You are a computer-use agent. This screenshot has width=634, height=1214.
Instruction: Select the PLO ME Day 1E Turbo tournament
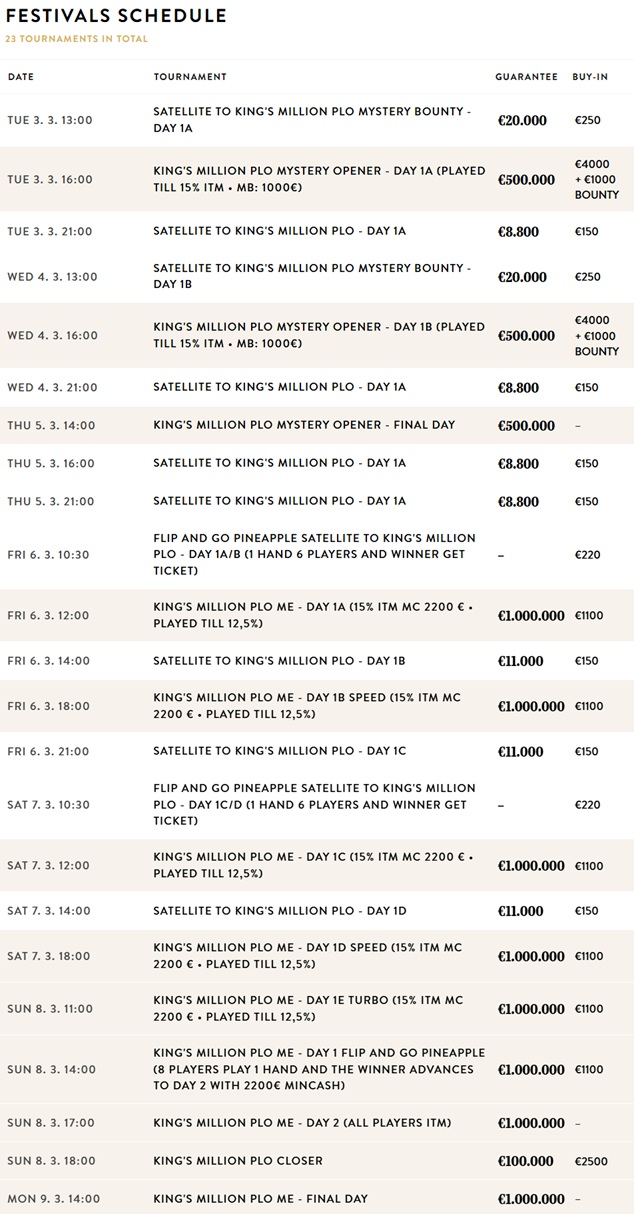click(308, 1008)
